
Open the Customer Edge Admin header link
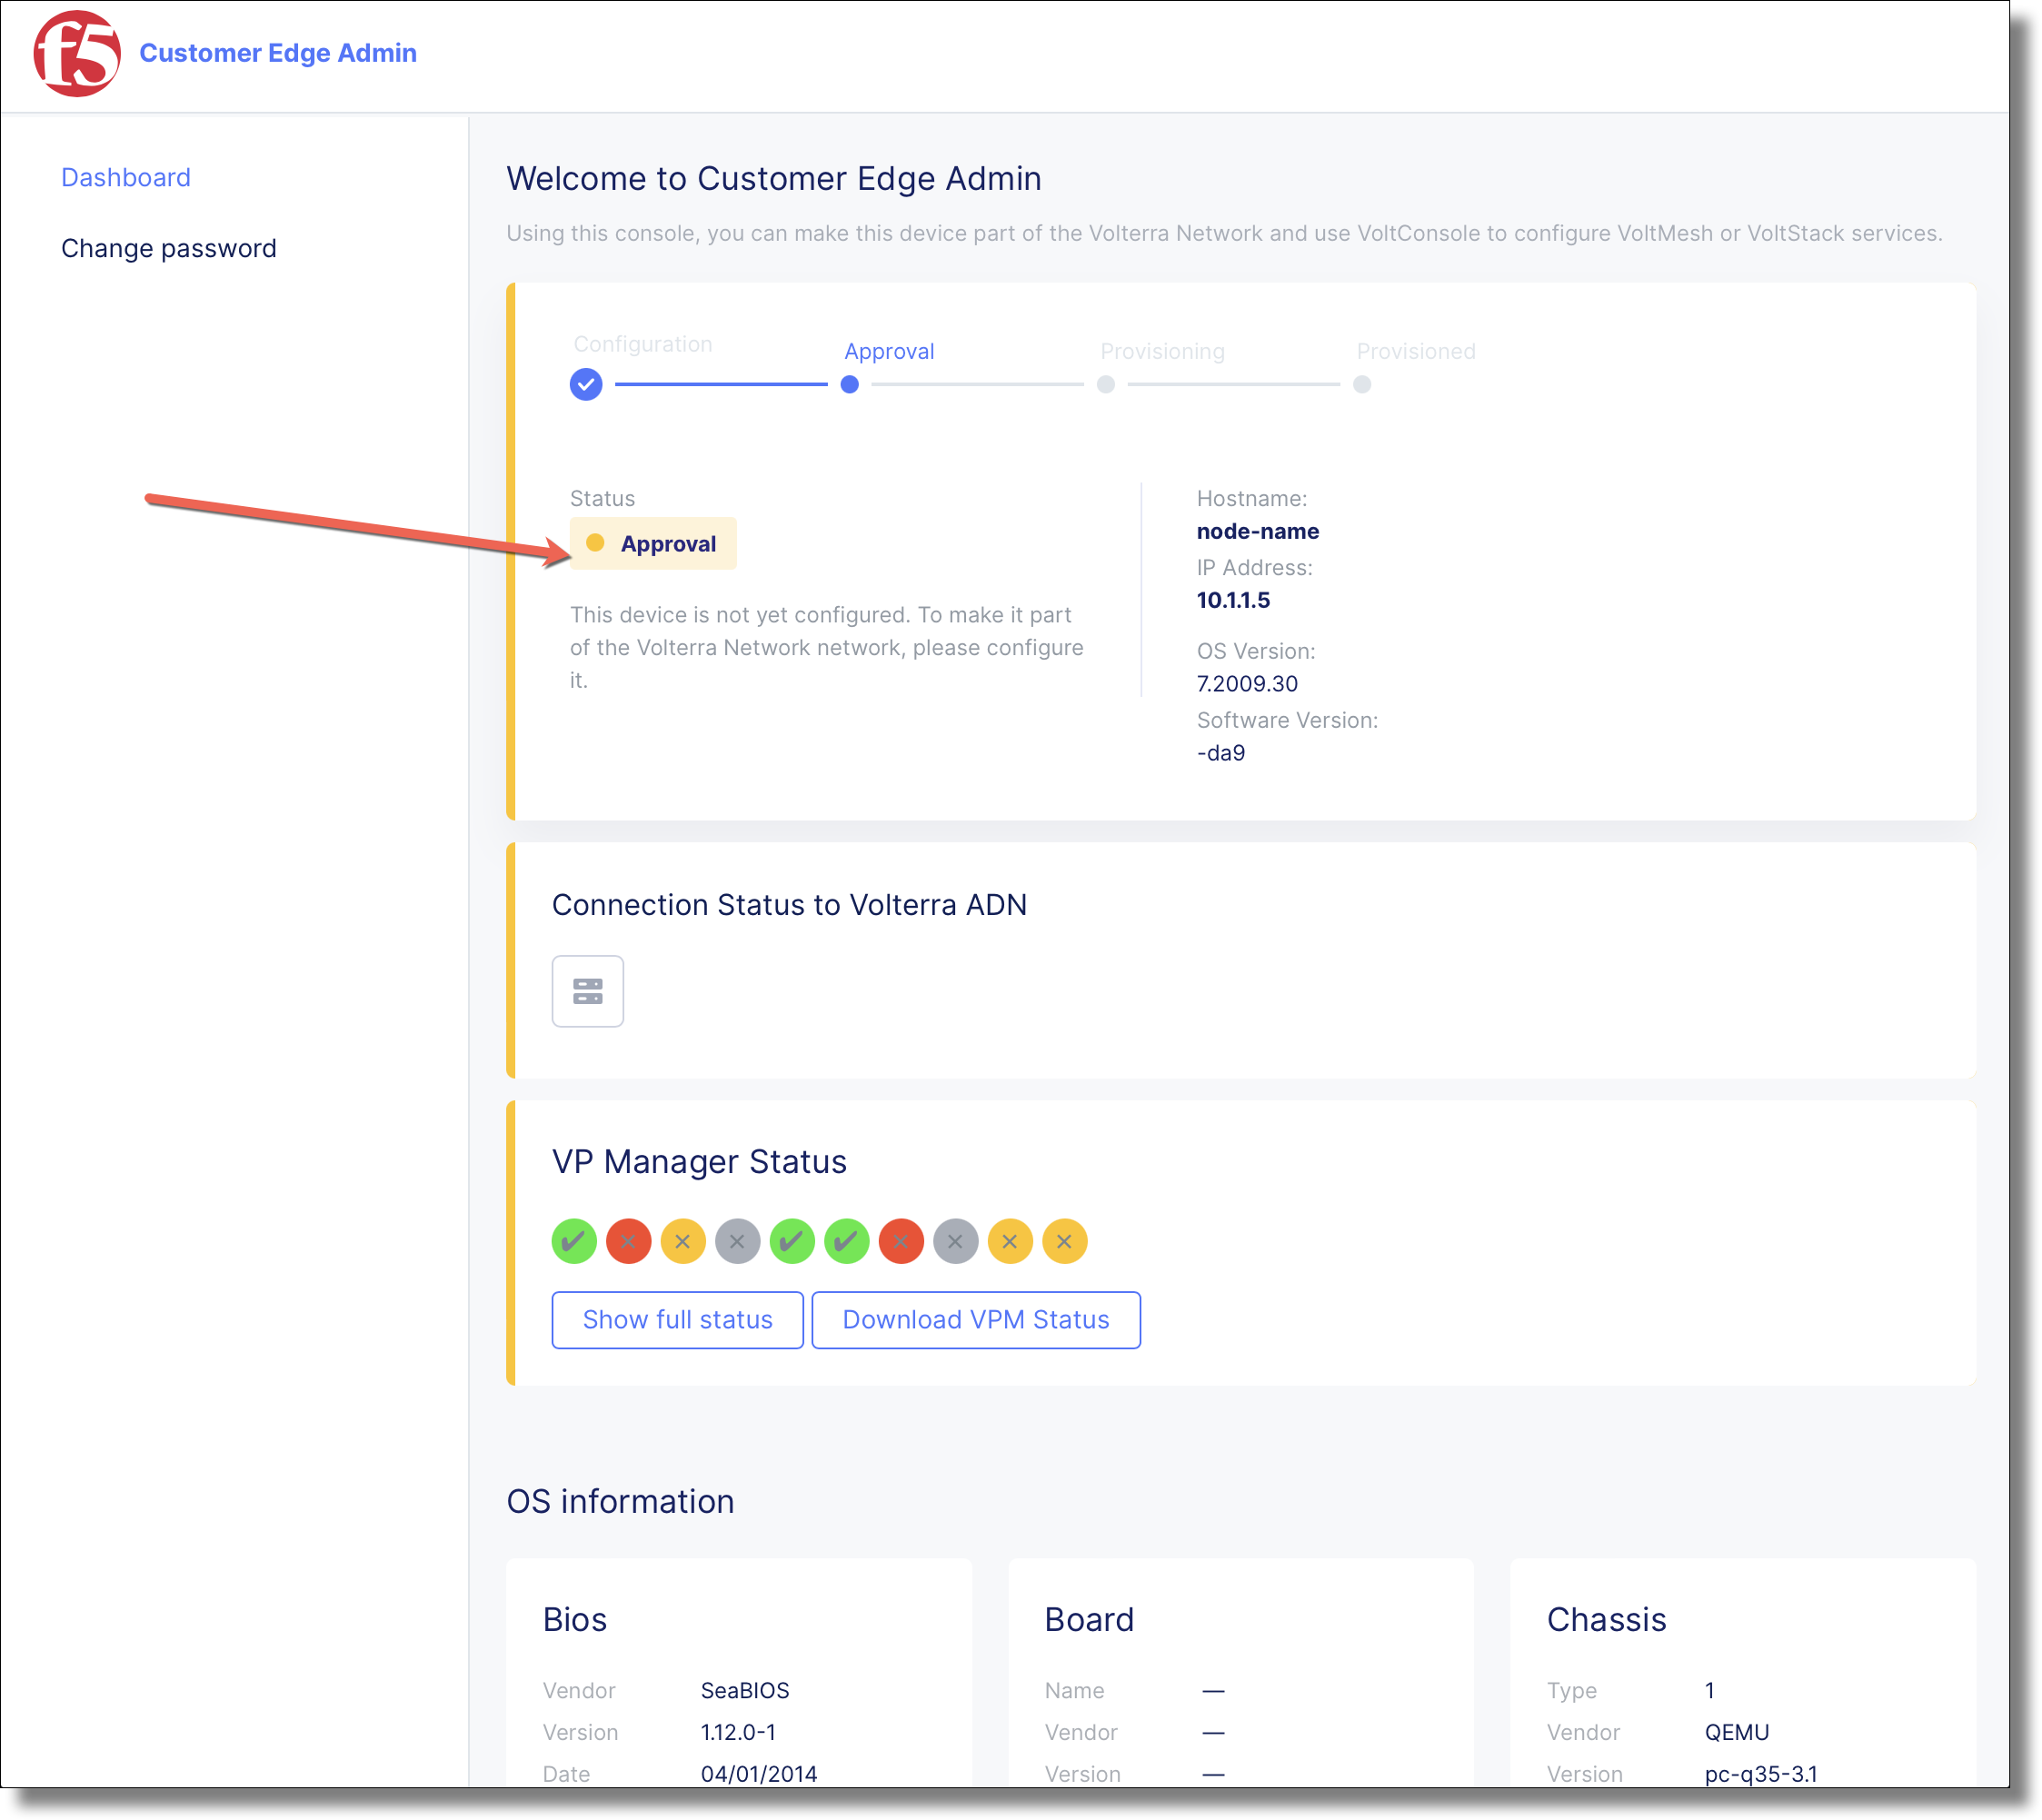278,53
